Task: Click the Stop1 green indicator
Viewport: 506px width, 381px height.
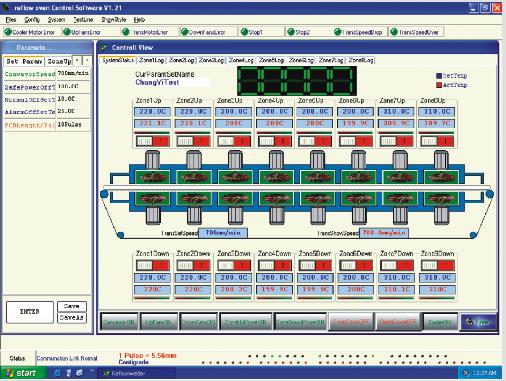Action: pos(244,32)
